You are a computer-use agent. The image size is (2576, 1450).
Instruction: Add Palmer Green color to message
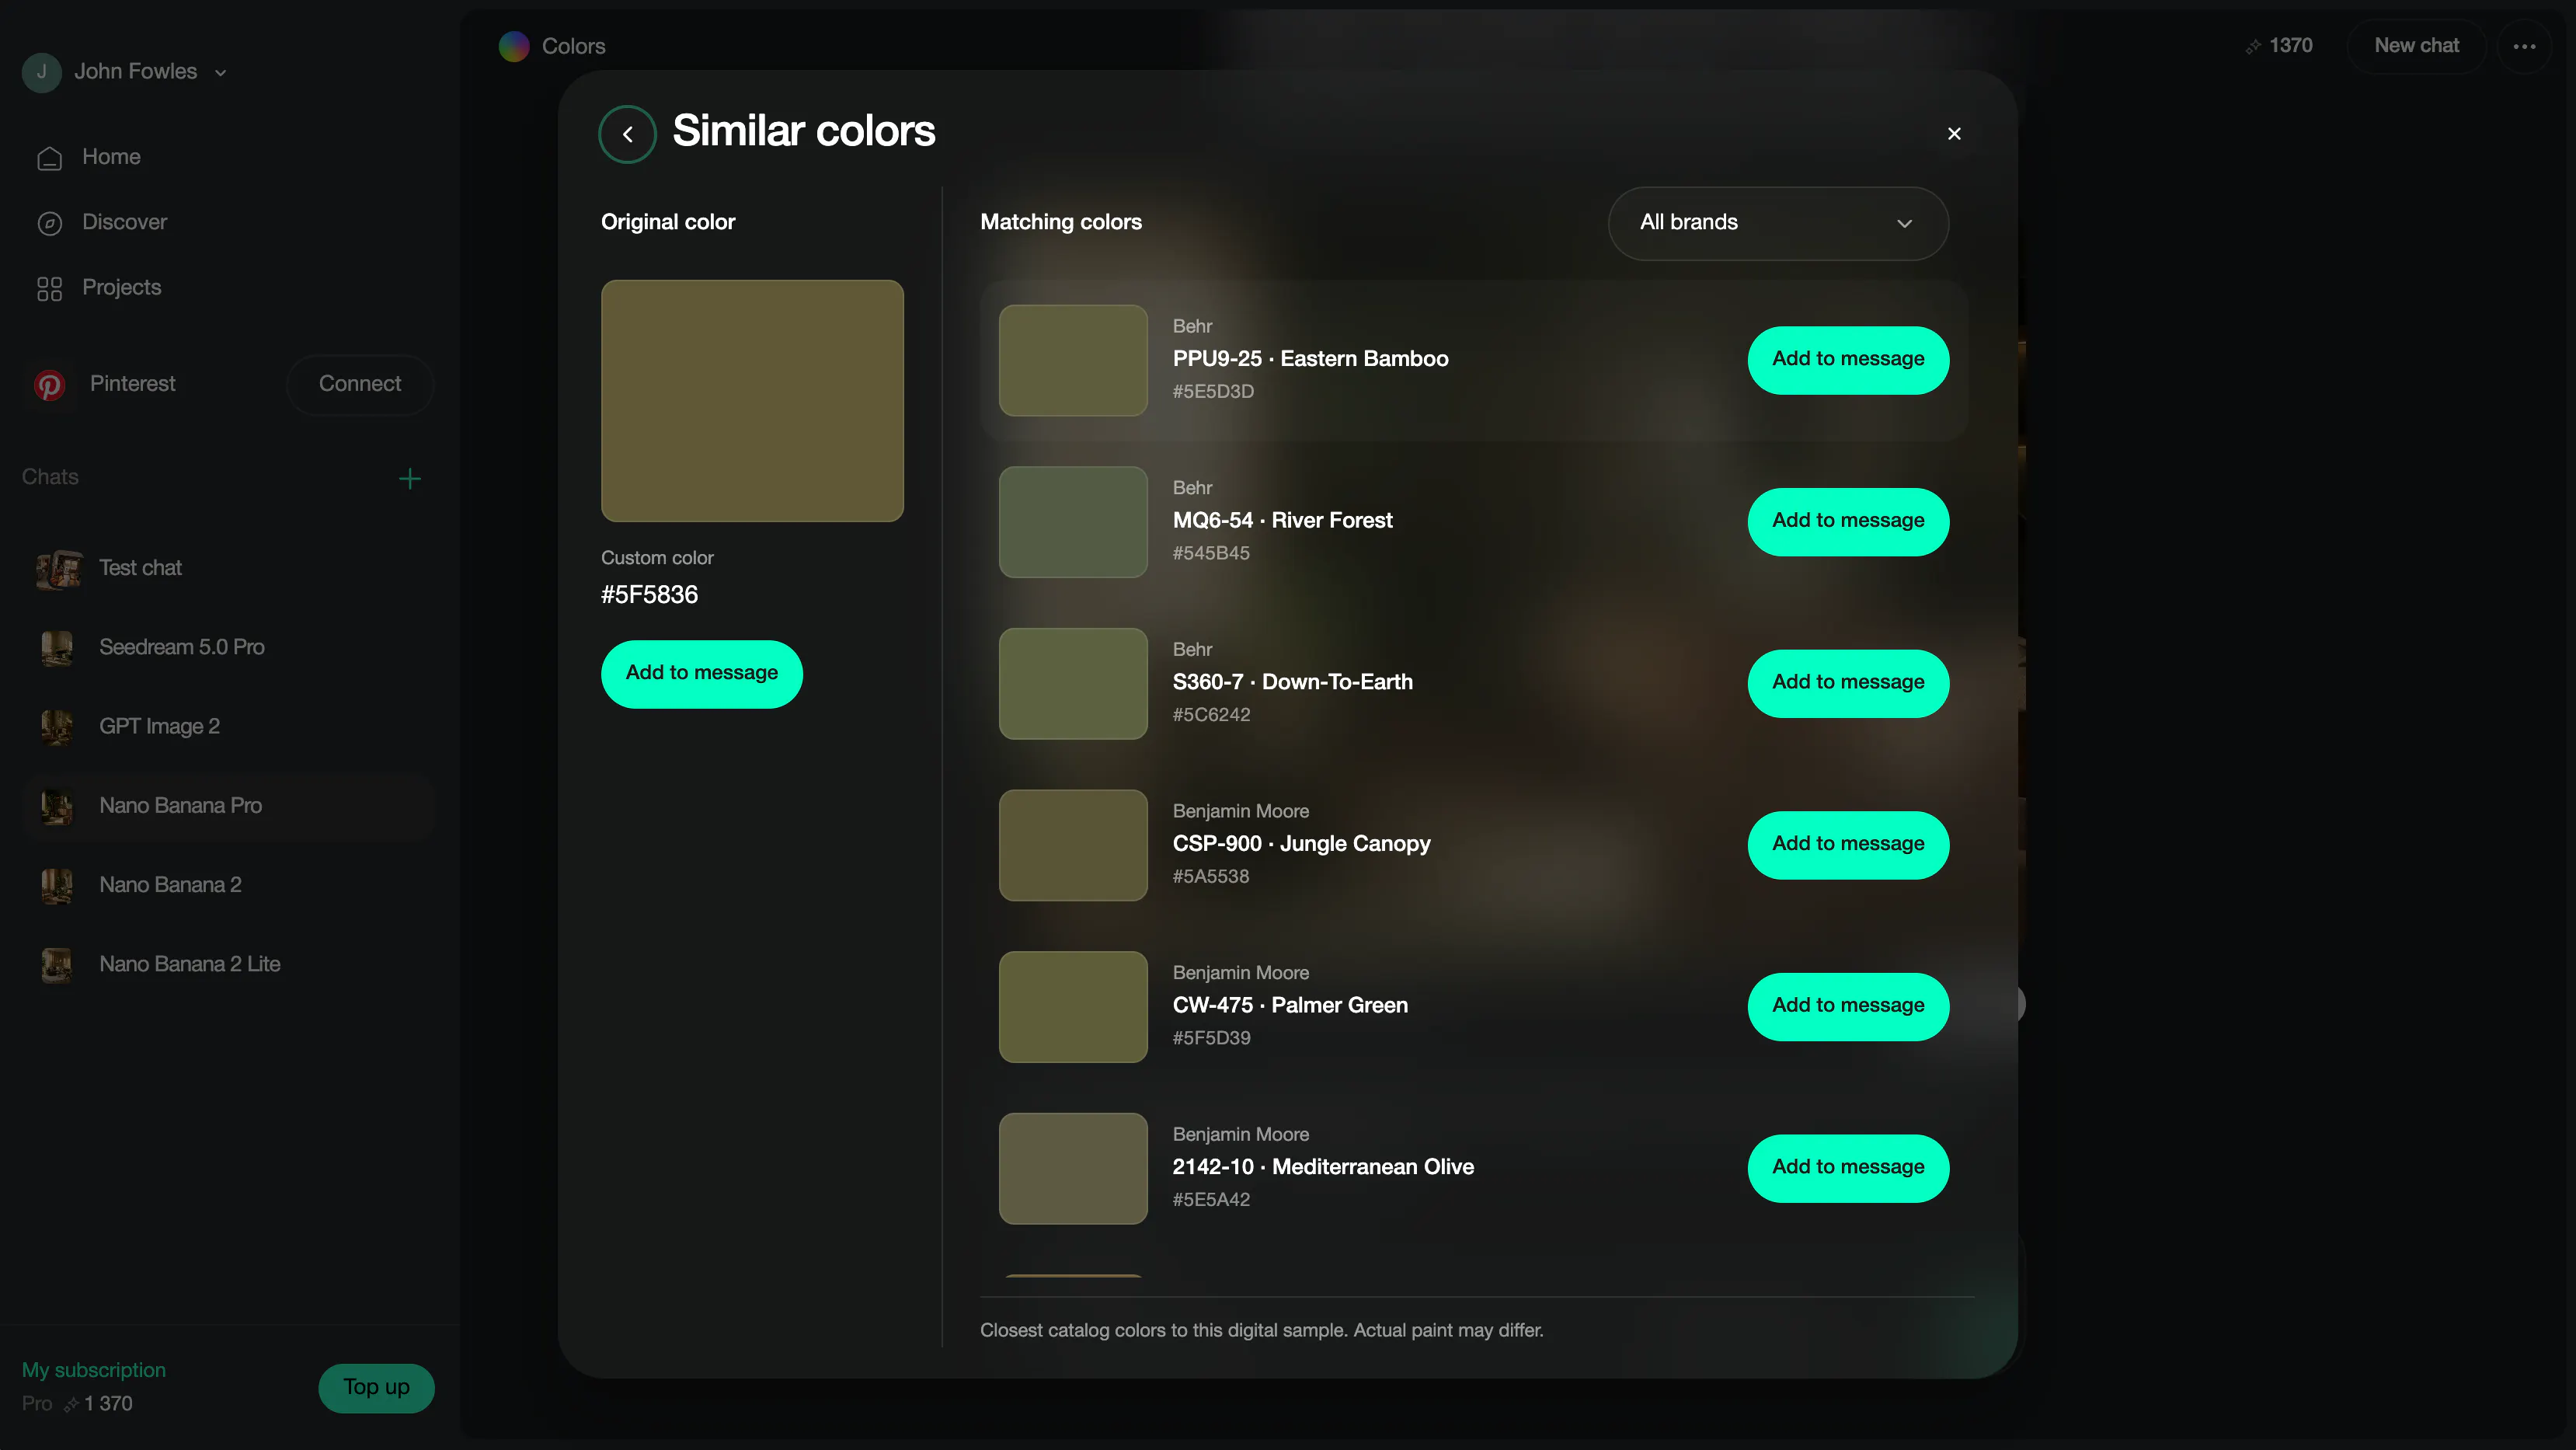pyautogui.click(x=1848, y=1006)
